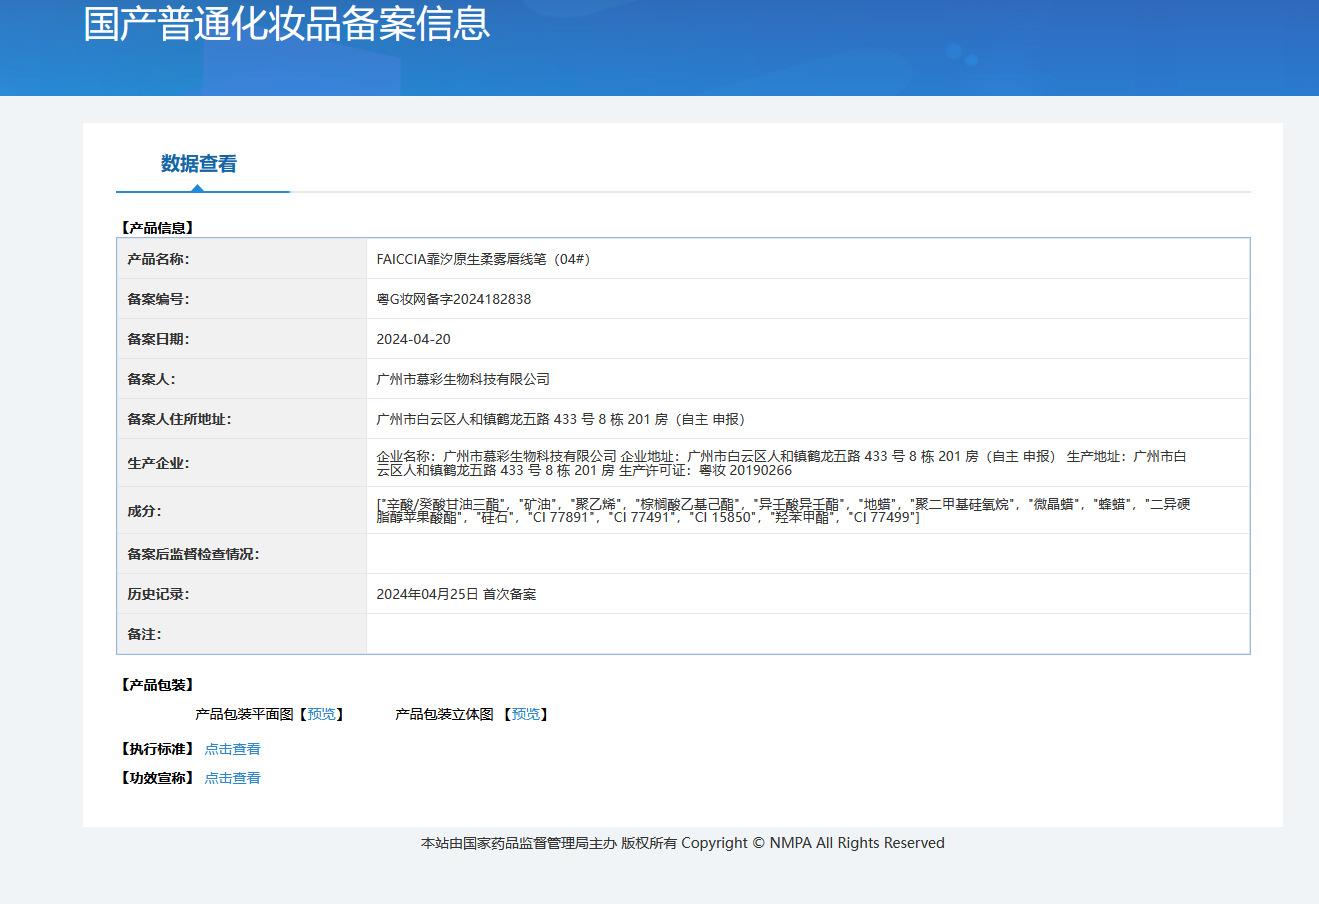Click the empty 备案后监督检查情况 cell
This screenshot has width=1319, height=904.
point(808,554)
